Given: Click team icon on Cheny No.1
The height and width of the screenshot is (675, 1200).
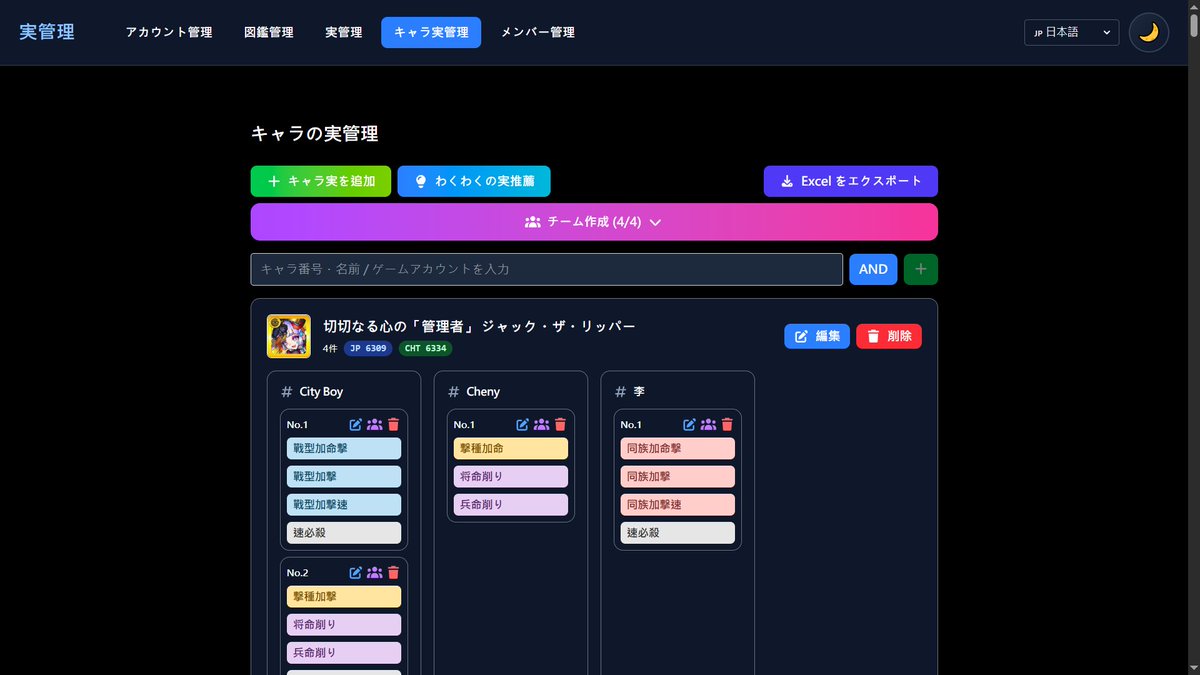Looking at the screenshot, I should pos(541,424).
